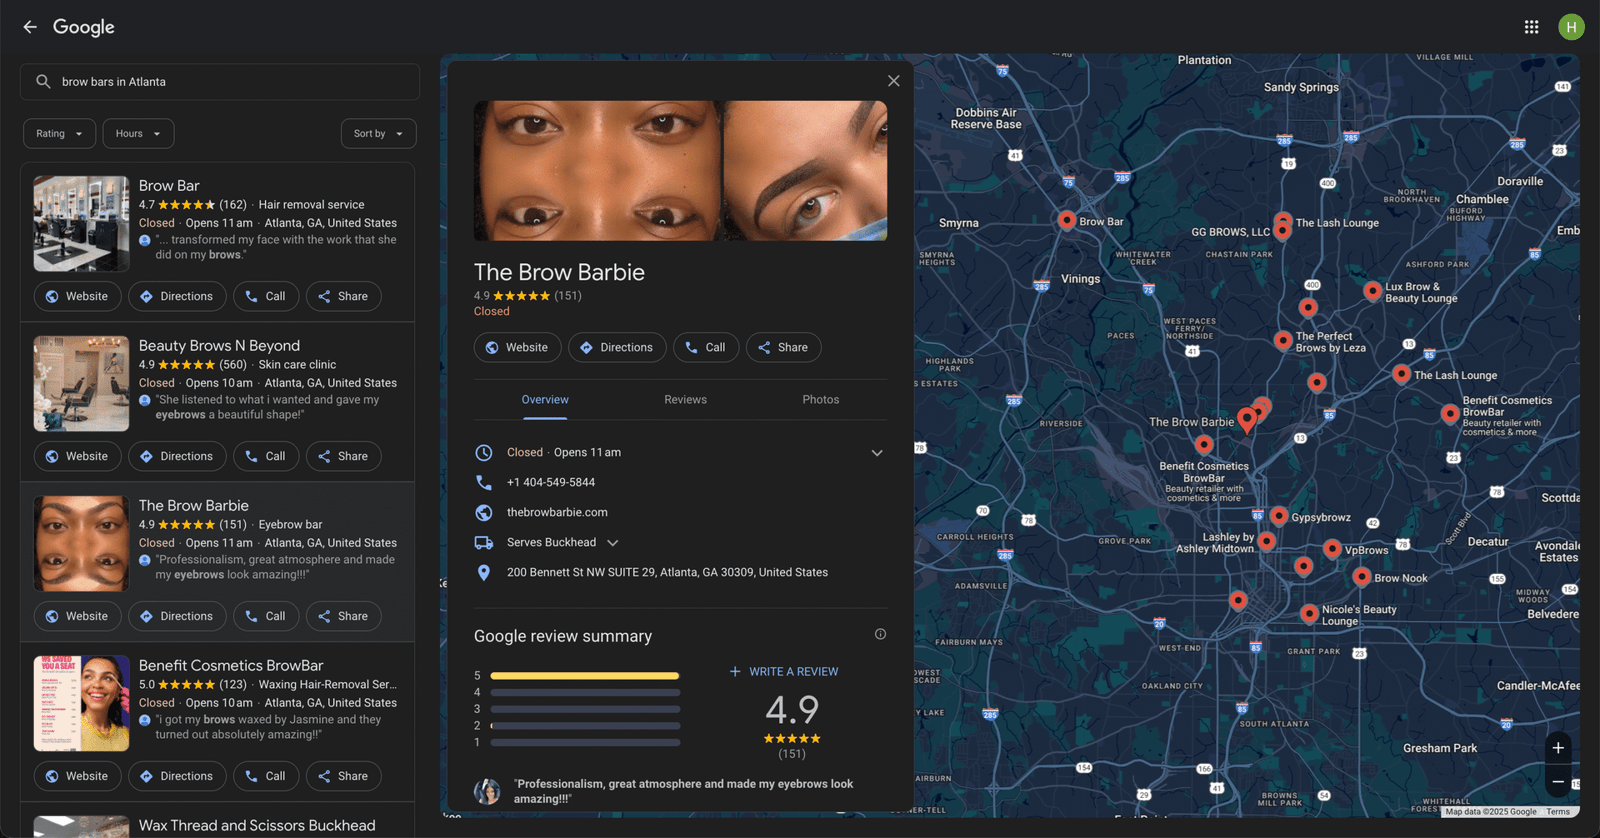Open thebrowbarbie.com website link

tap(557, 512)
